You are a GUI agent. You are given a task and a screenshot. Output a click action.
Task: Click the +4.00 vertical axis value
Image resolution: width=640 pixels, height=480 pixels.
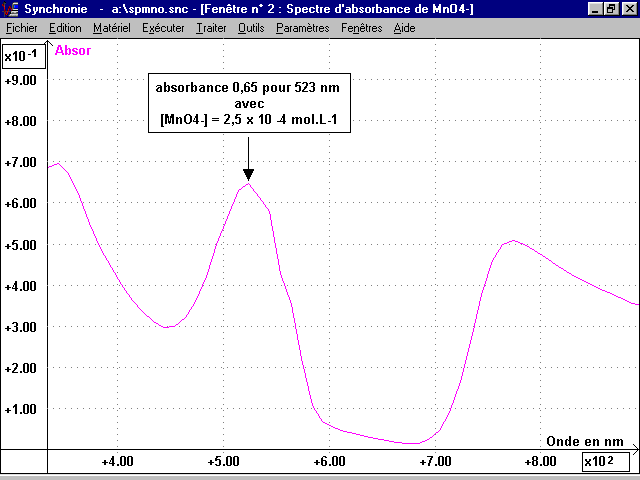pyautogui.click(x=20, y=286)
